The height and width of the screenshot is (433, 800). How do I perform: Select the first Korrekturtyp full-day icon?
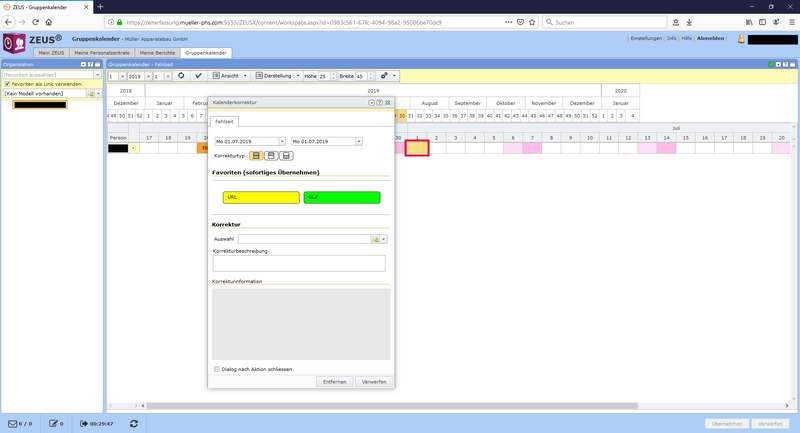click(257, 156)
